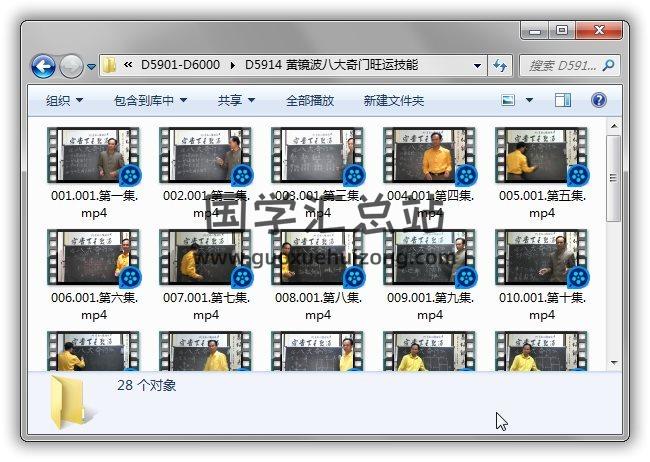Open help with the question mark icon
This screenshot has width=650, height=462.
click(599, 100)
